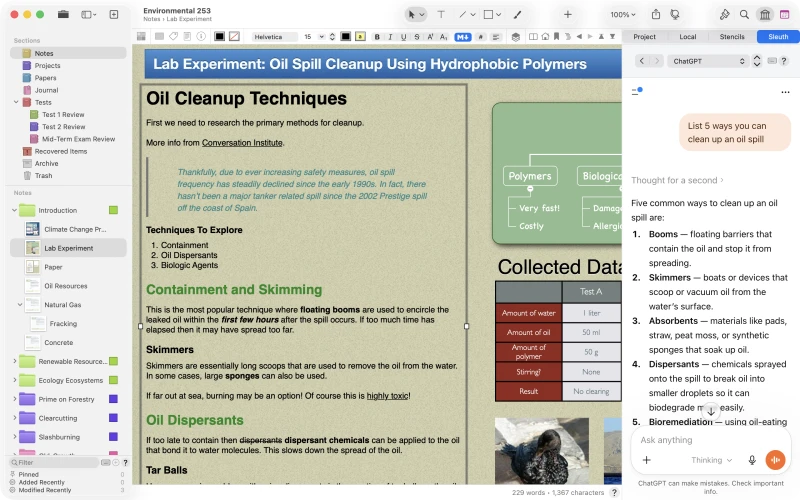
Task: Pick the freehand brush tool
Action: click(517, 14)
